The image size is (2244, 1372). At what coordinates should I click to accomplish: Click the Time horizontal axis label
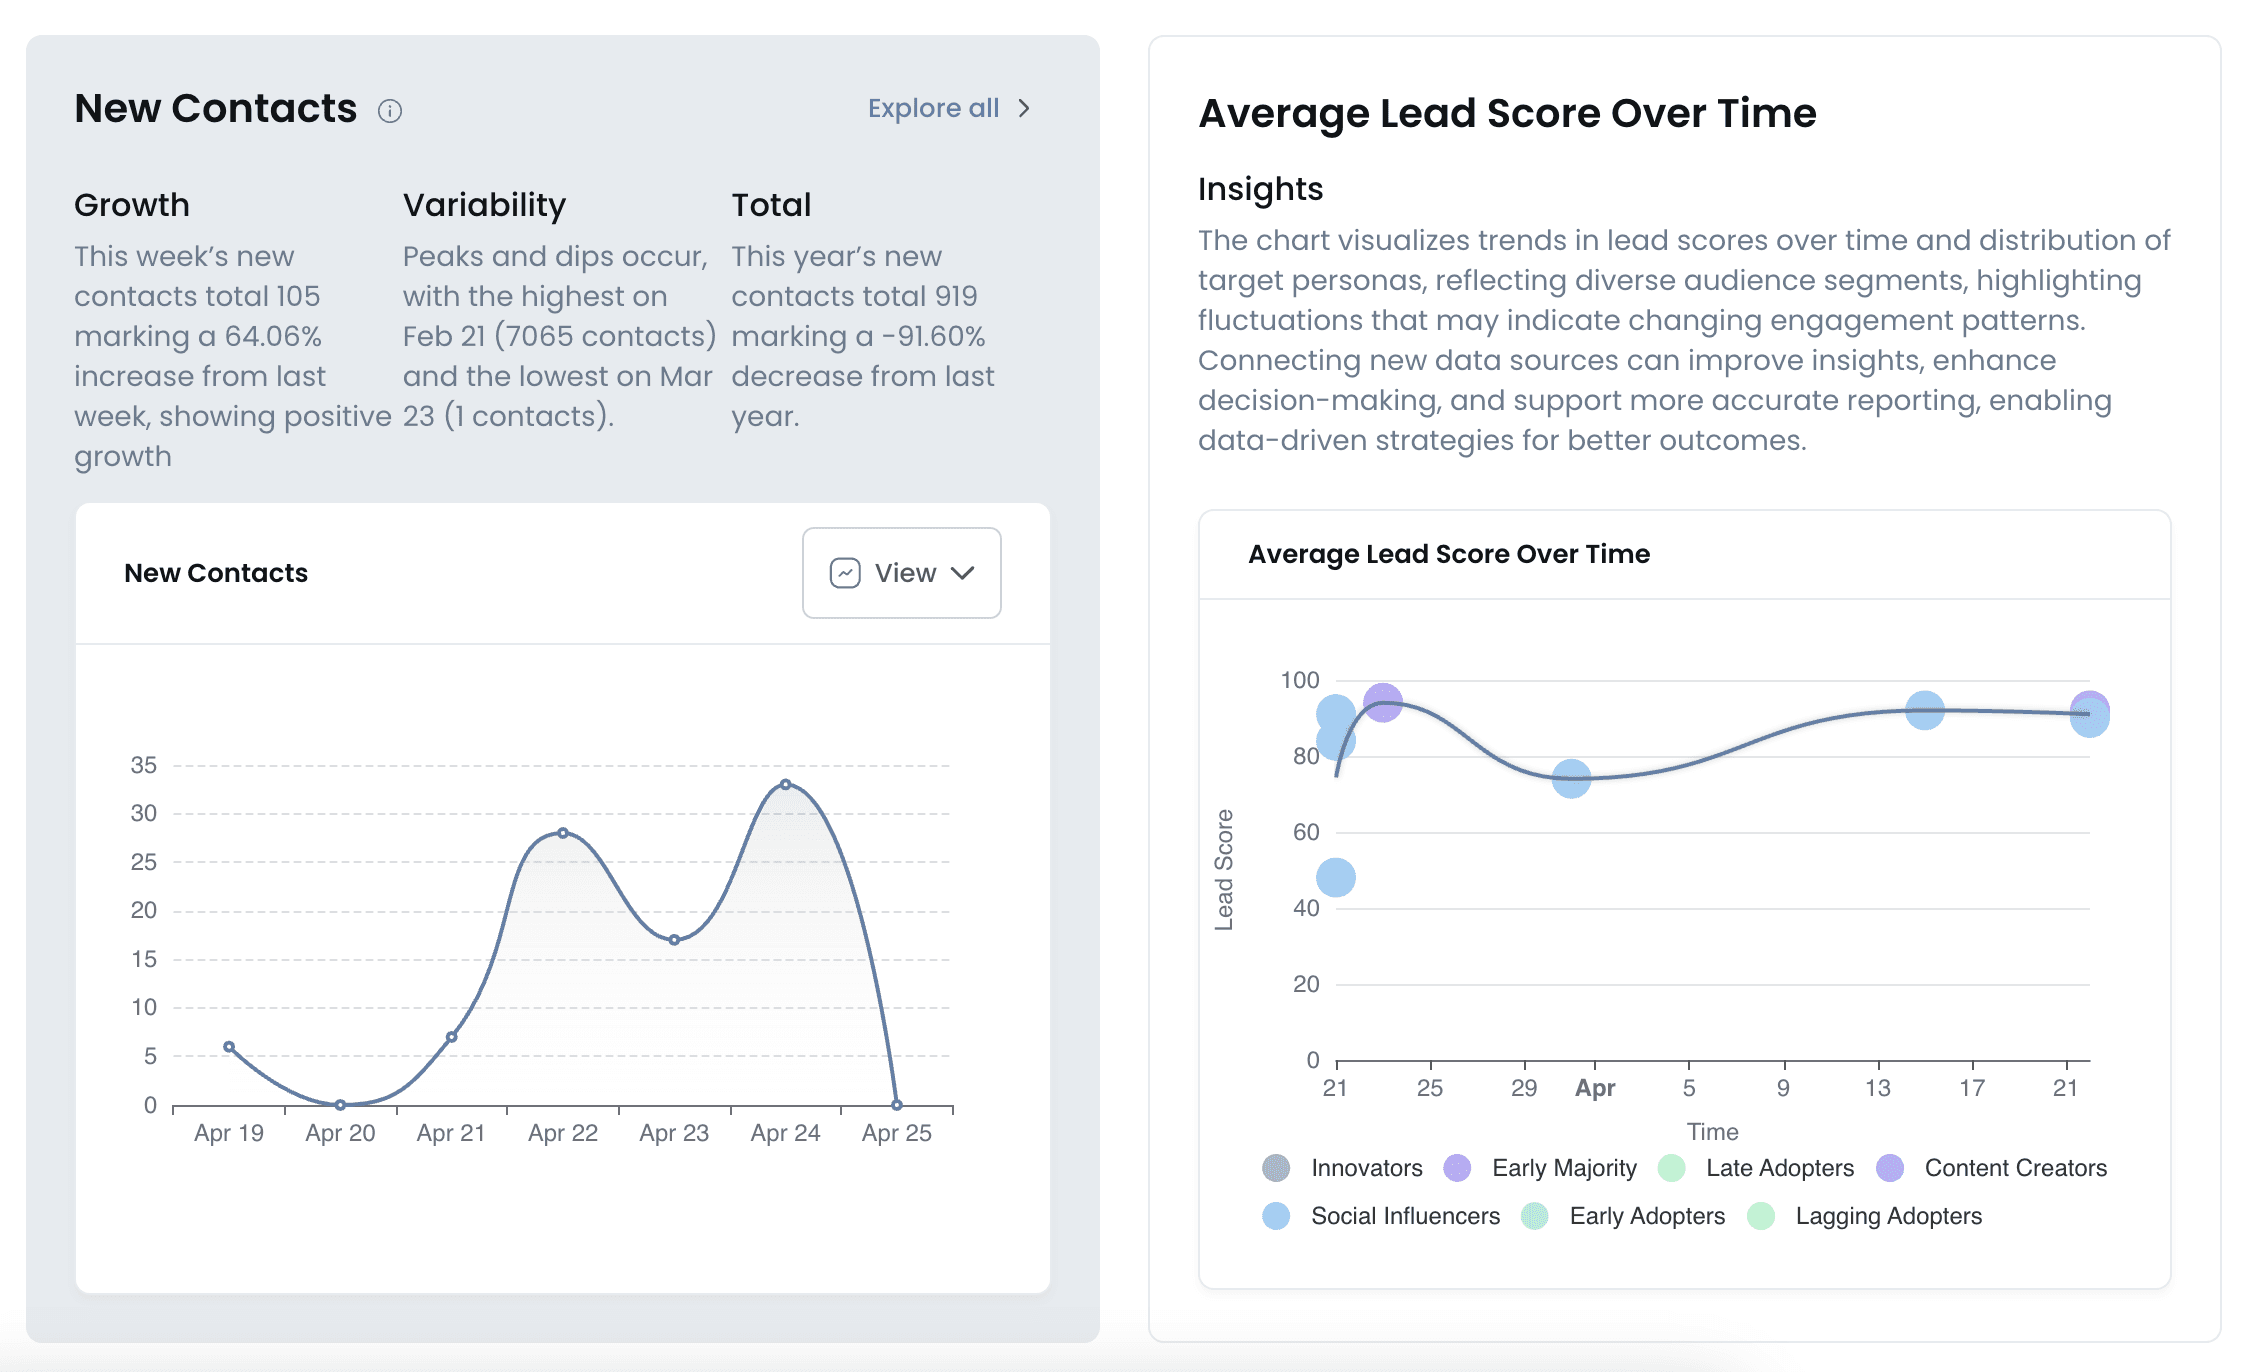[x=1713, y=1132]
